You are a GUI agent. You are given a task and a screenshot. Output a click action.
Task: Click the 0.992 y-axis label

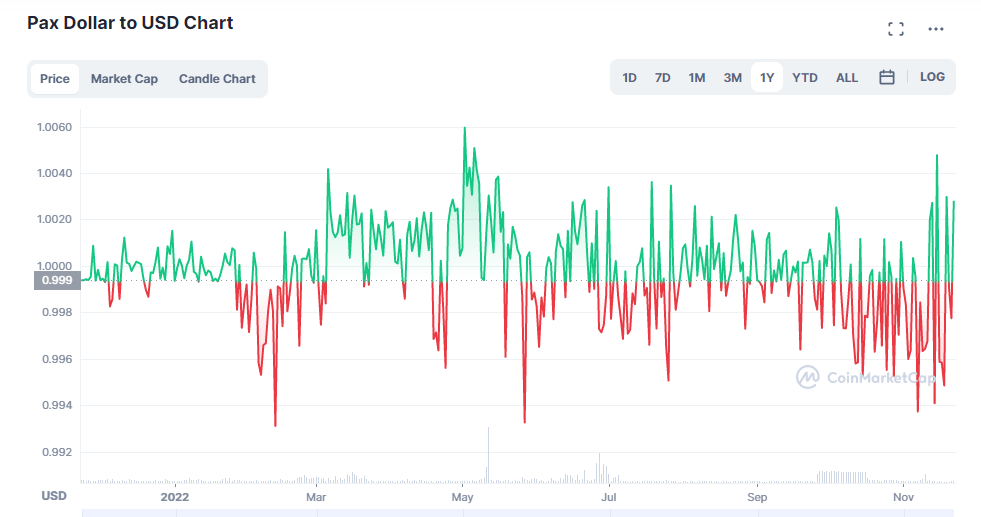pos(57,452)
